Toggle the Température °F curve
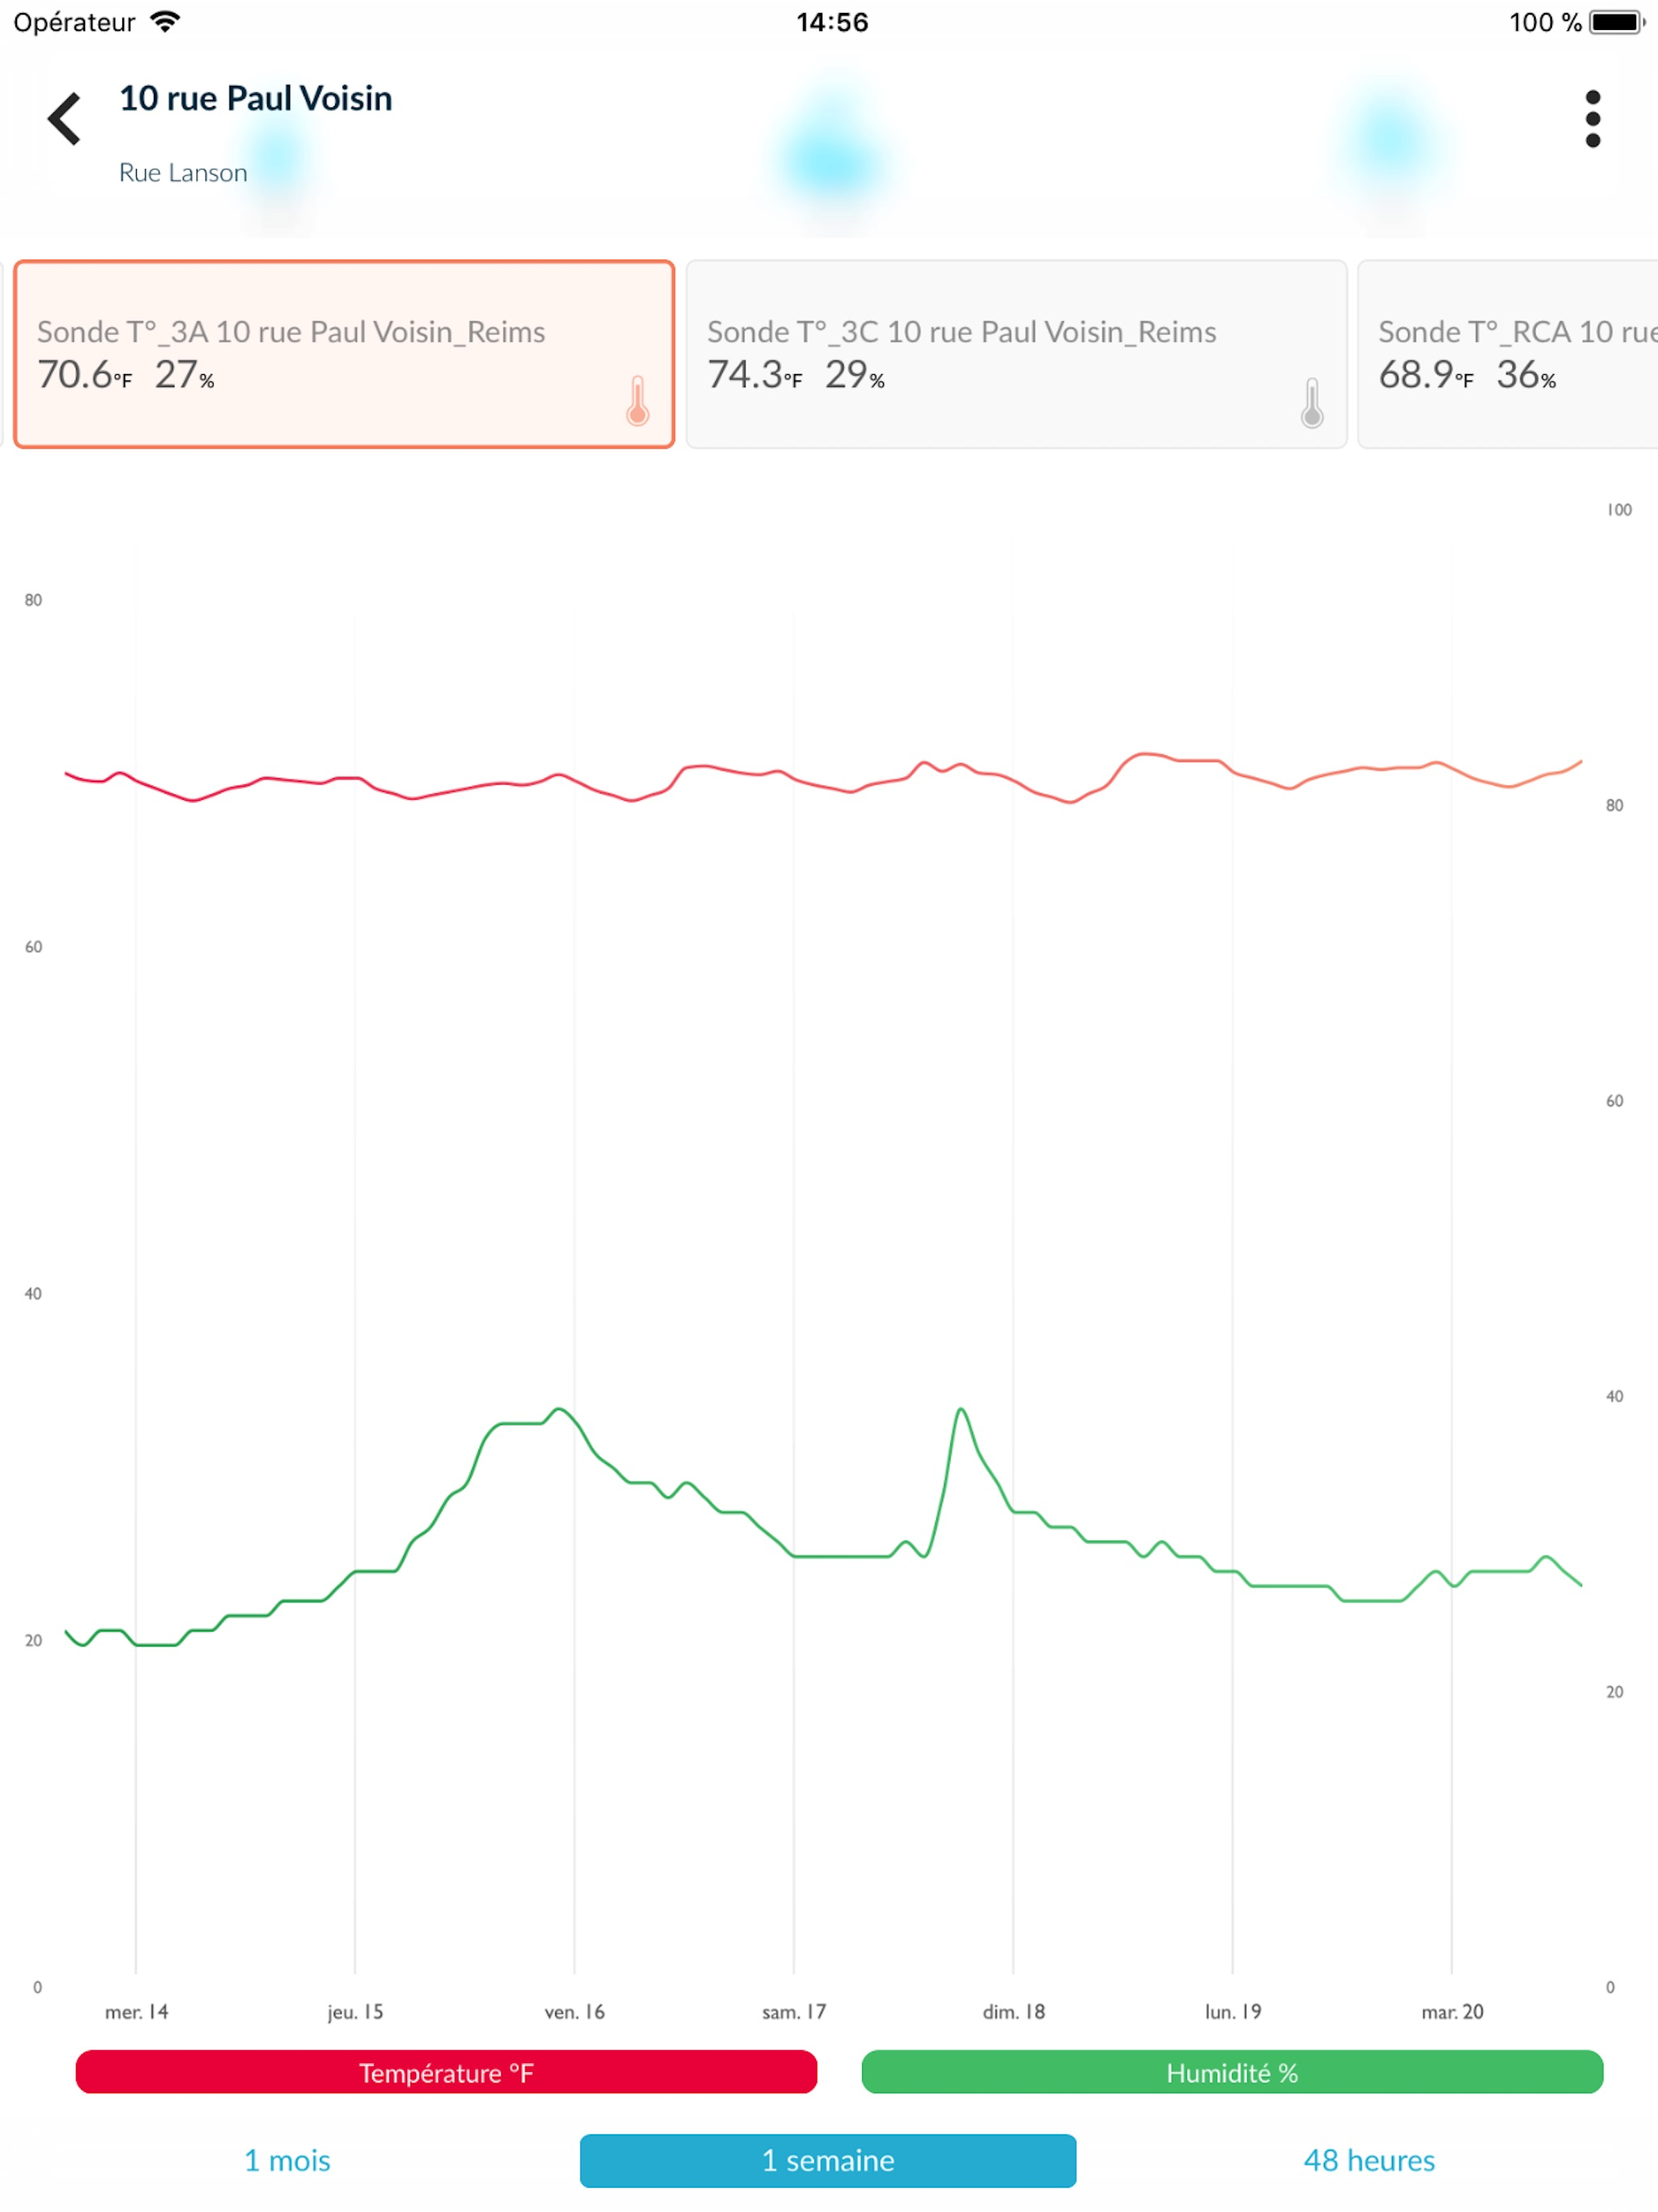Screen dimensions: 1658x2212 pos(447,2071)
